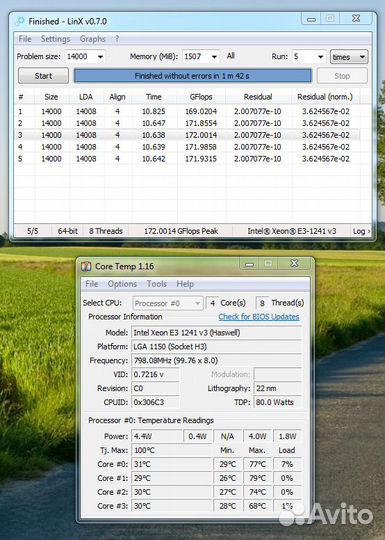Click the Size column header
The image size is (385, 540).
pyautogui.click(x=51, y=97)
